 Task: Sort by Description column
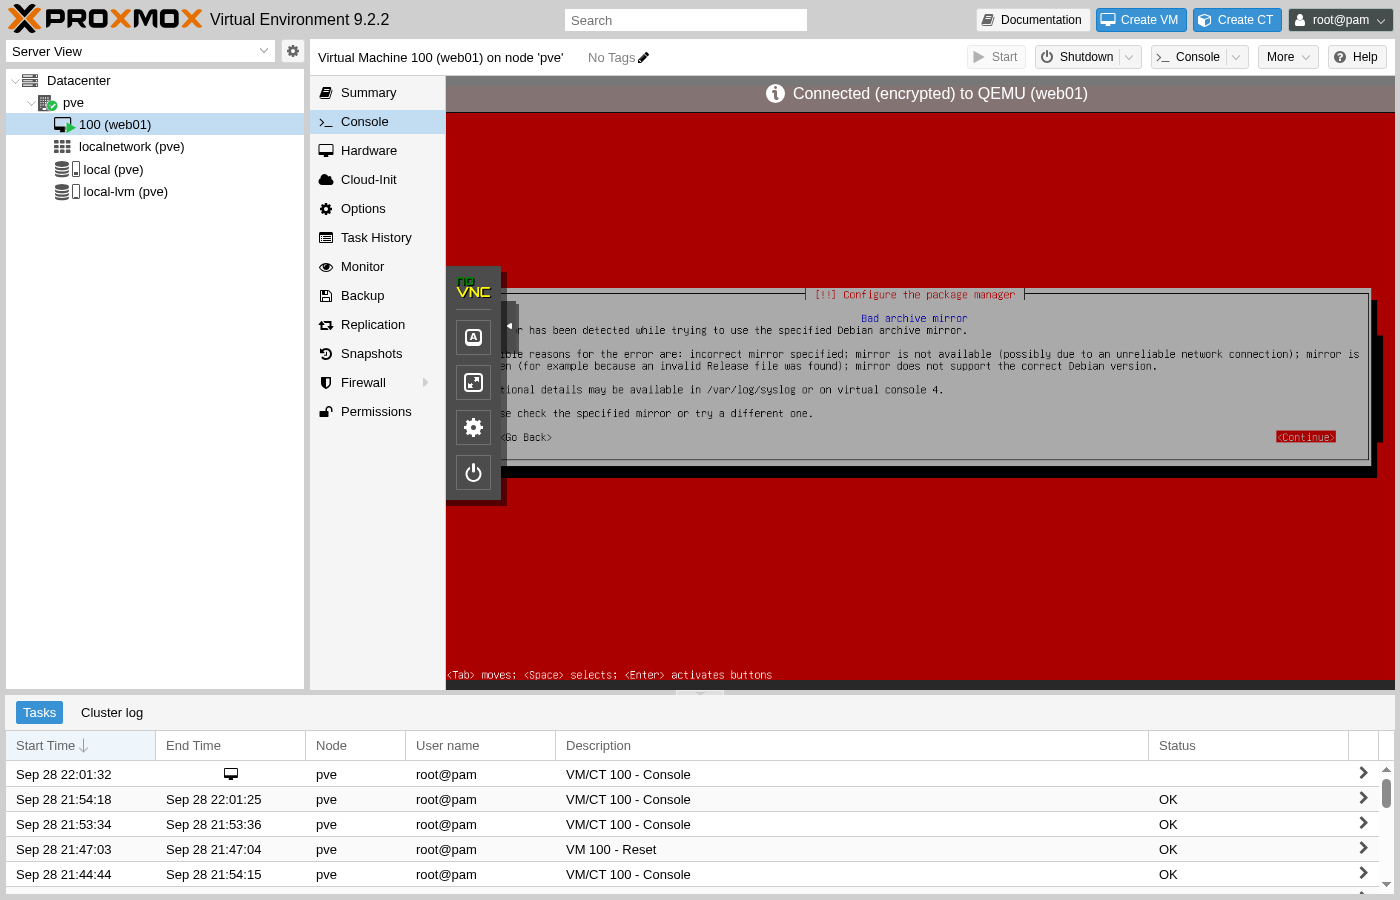tap(852, 746)
